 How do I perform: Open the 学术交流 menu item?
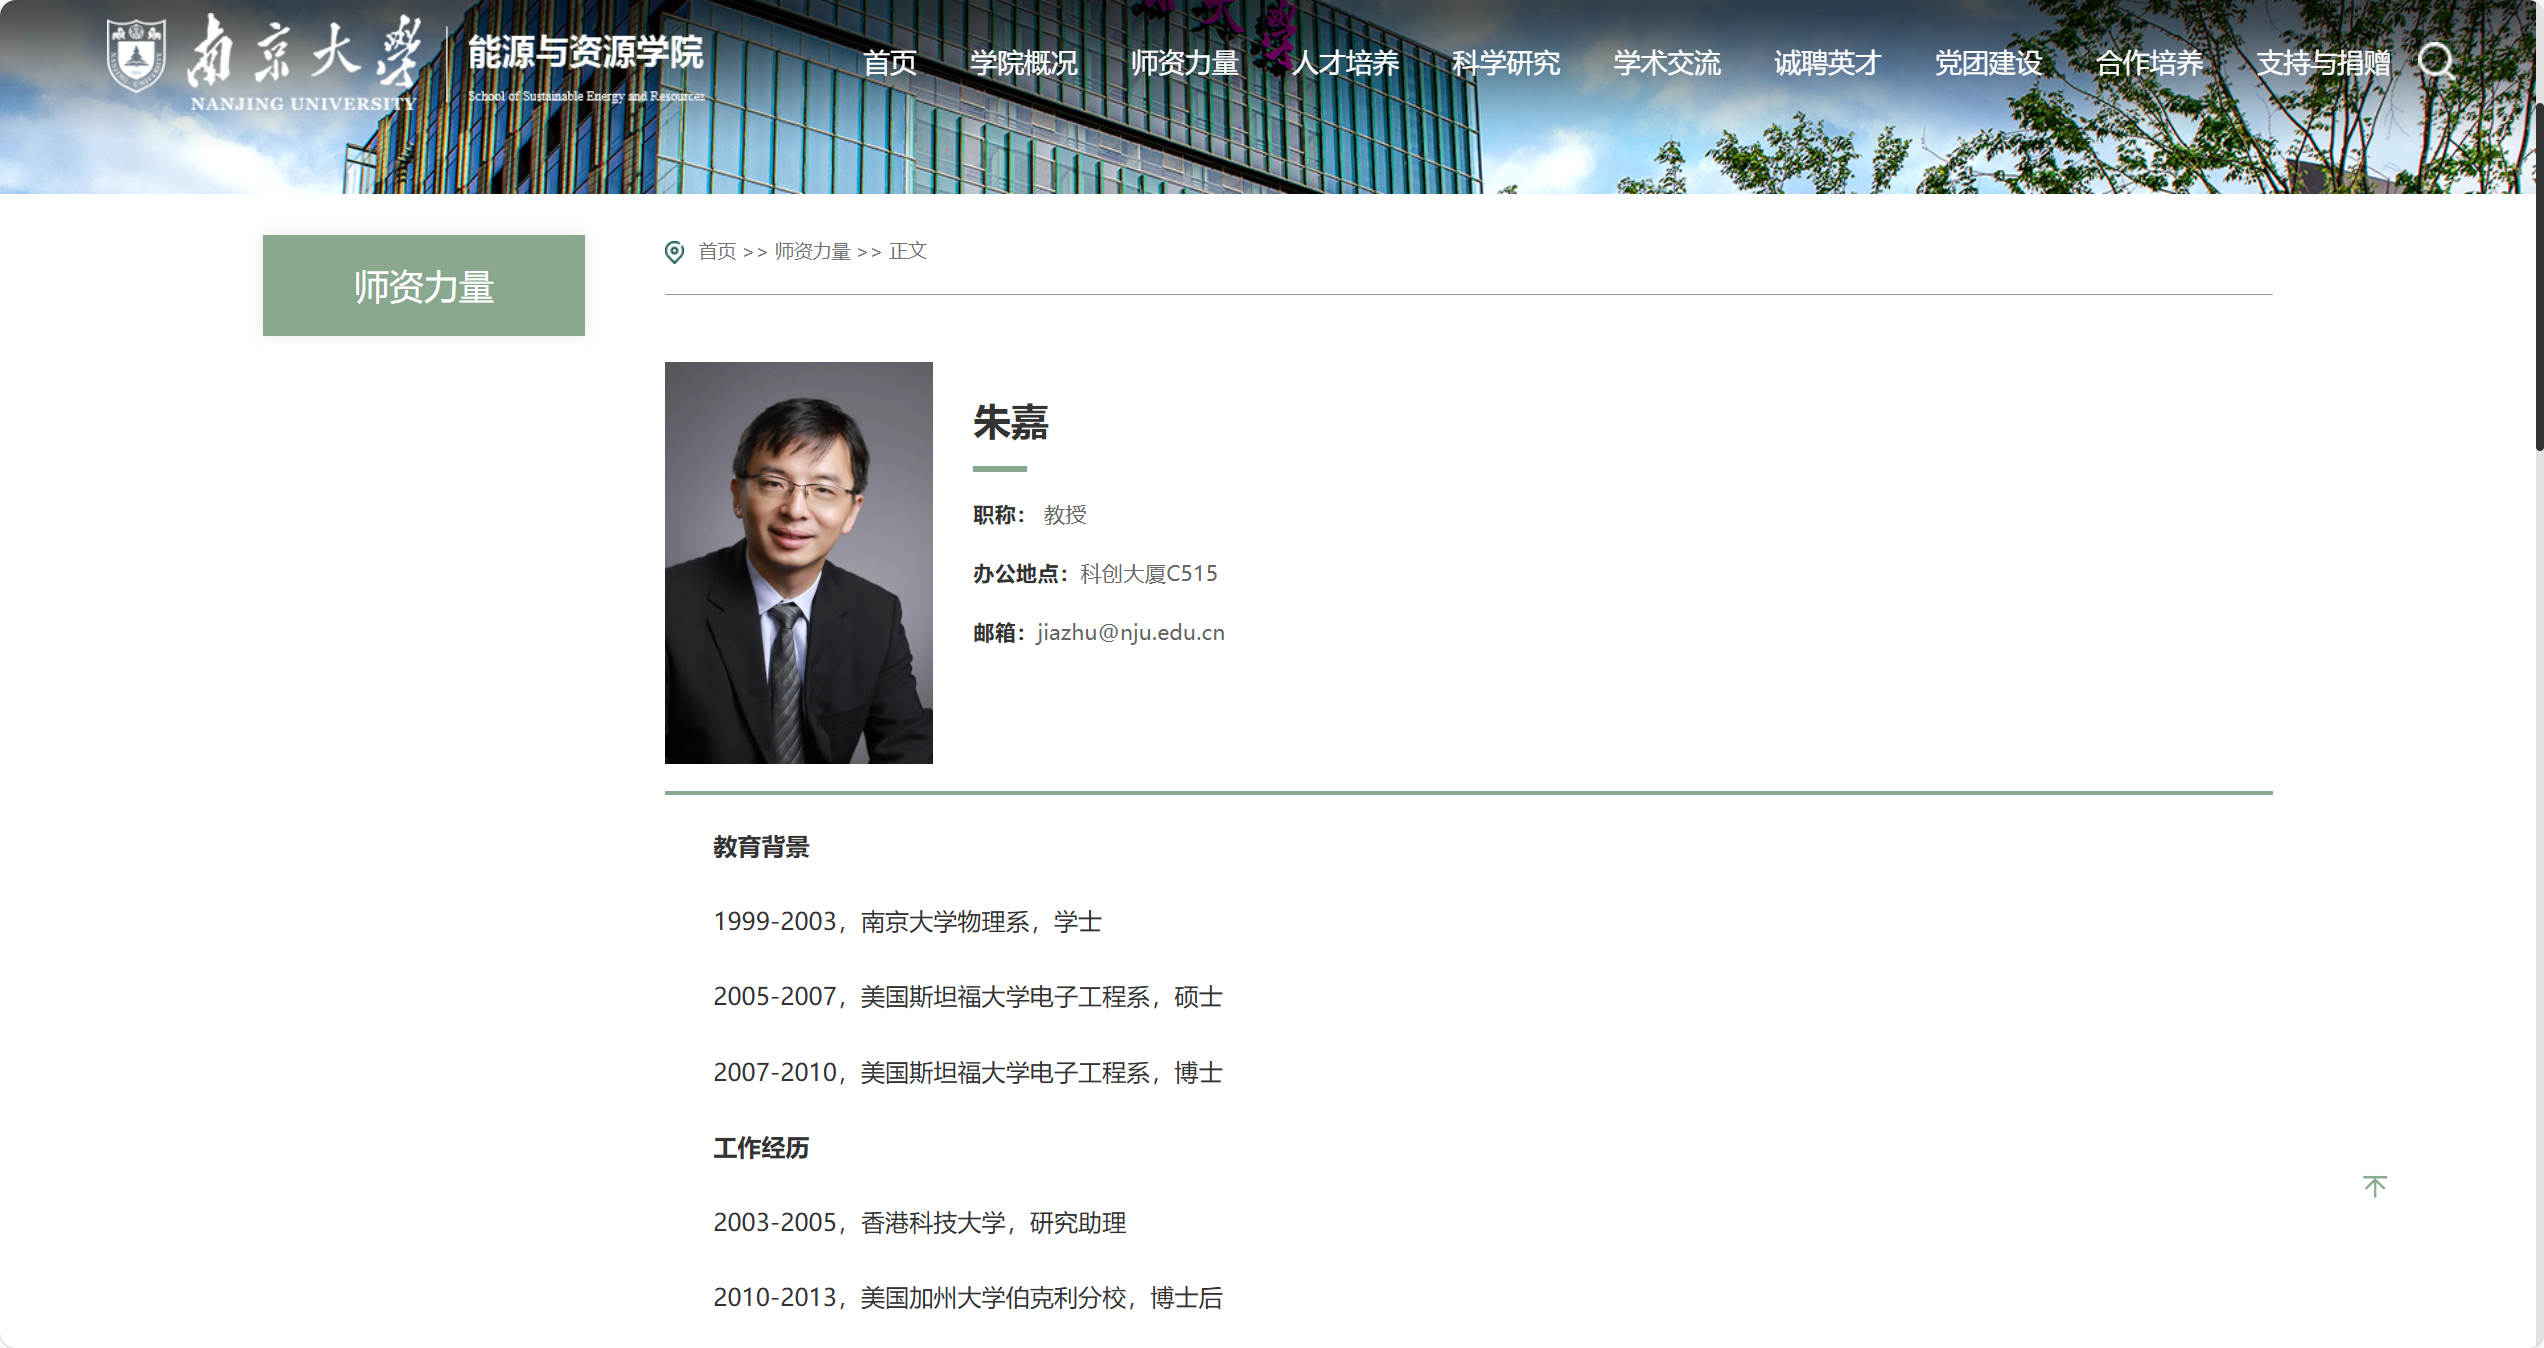point(1667,63)
